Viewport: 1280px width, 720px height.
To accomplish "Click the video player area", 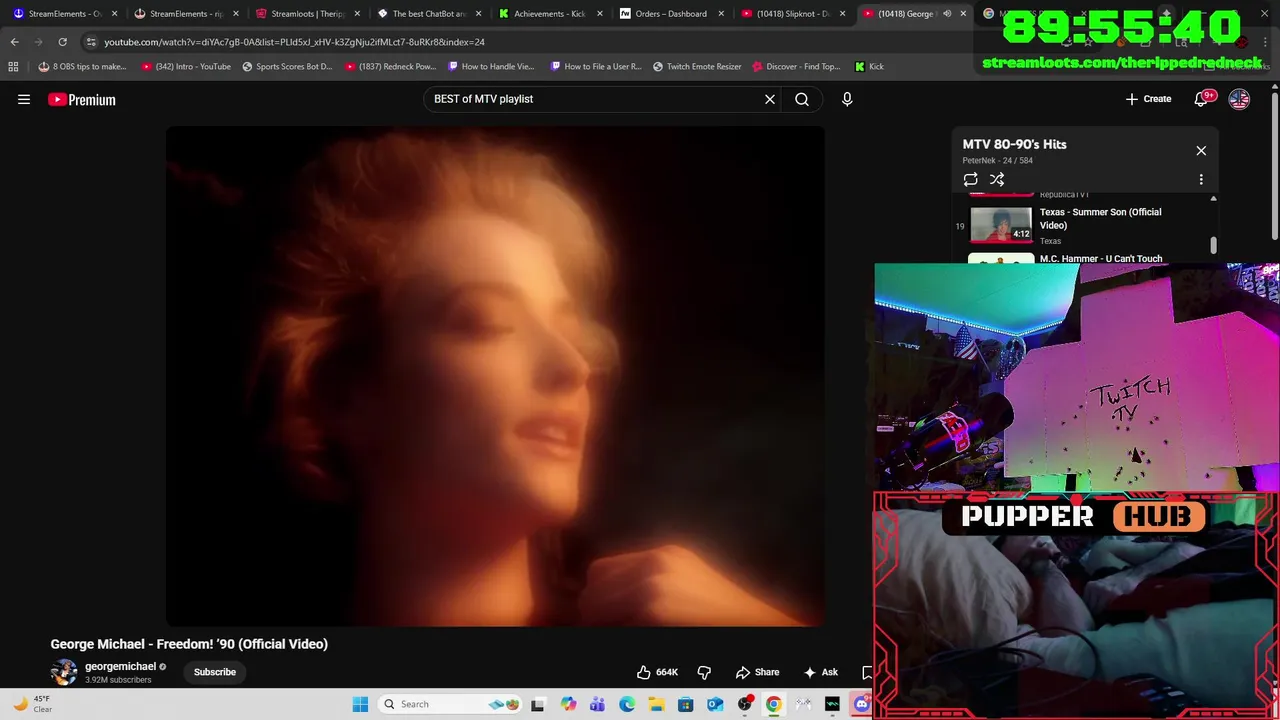I will coord(495,376).
